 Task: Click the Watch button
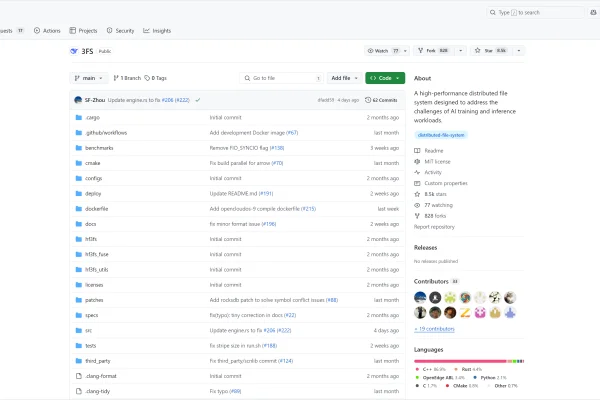tap(383, 51)
